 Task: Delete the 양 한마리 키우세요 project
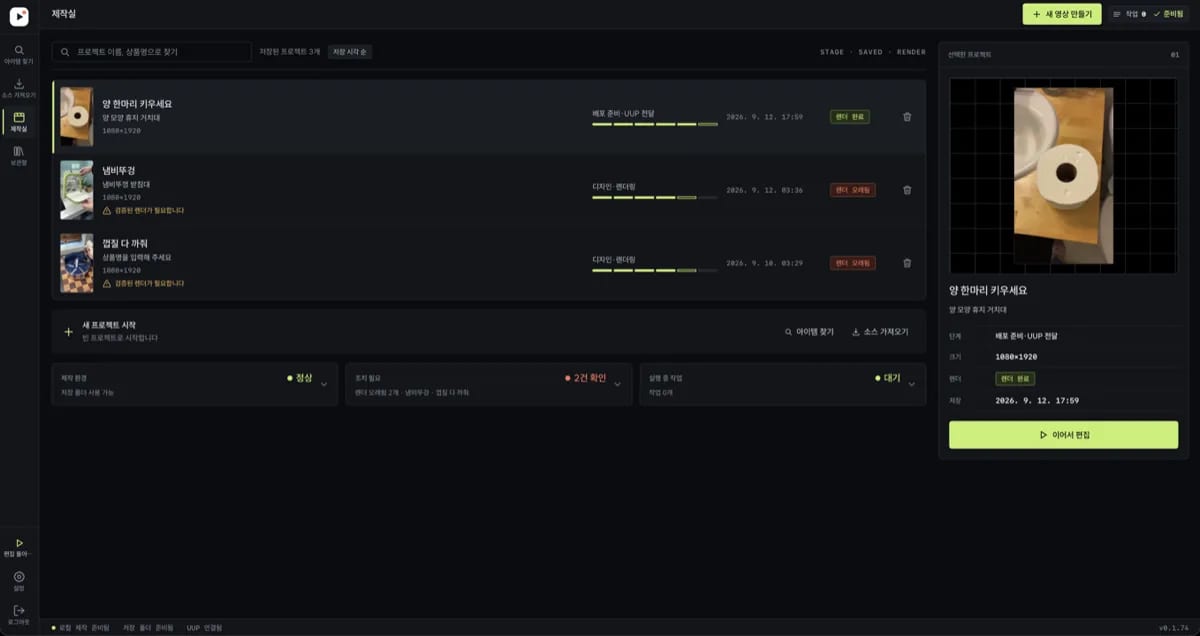click(907, 117)
